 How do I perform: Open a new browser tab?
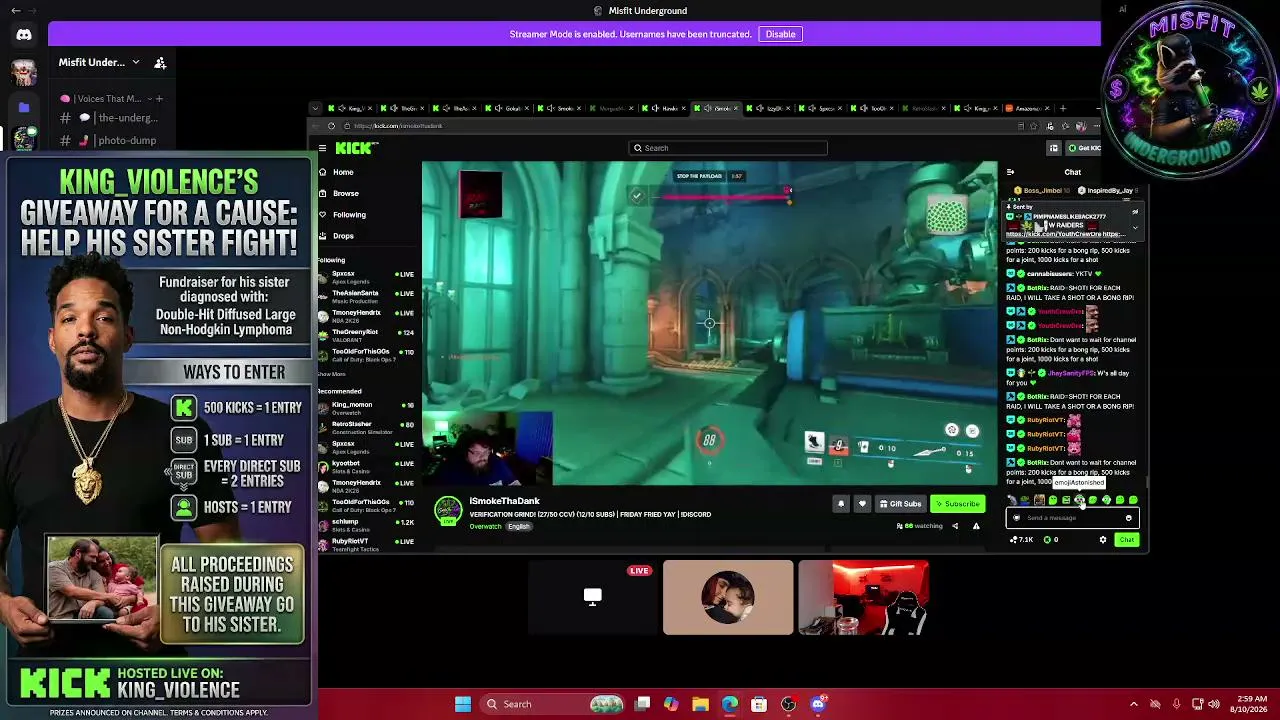point(1063,108)
